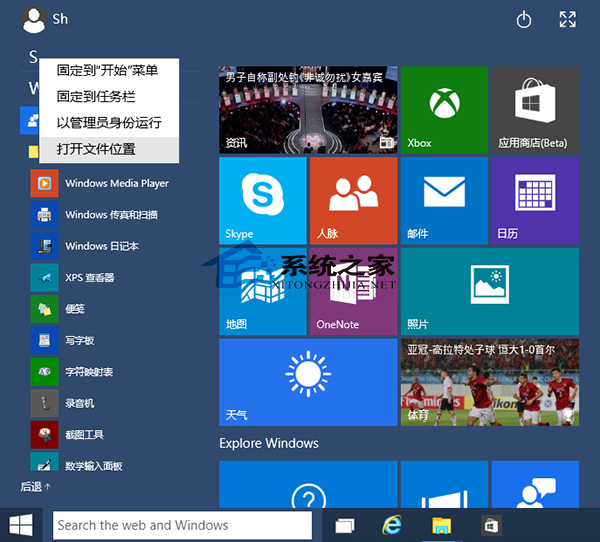Viewport: 600px width, 542px height.
Task: Click the 后退 back link
Action: pos(35,486)
